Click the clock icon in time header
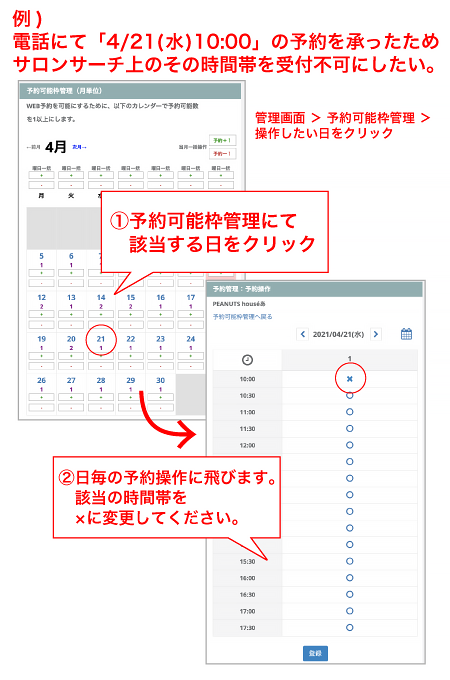Screen dimensions: 450x680 (x=247, y=360)
